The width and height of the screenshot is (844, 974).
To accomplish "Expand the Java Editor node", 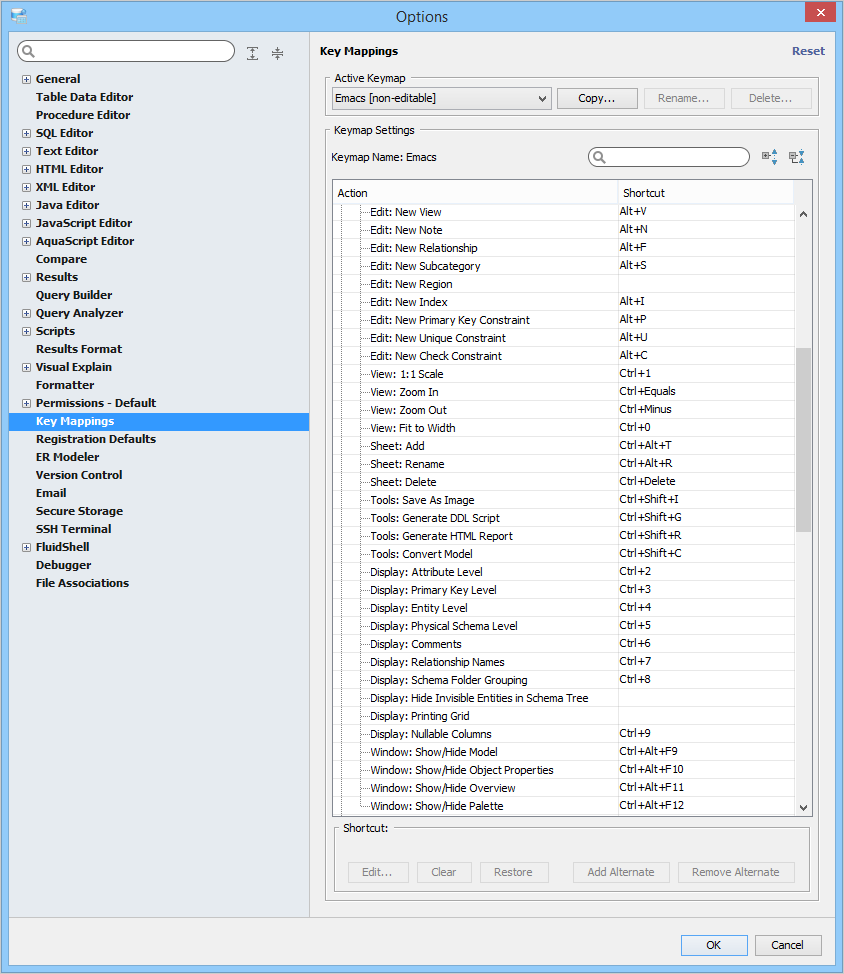I will tap(26, 206).
